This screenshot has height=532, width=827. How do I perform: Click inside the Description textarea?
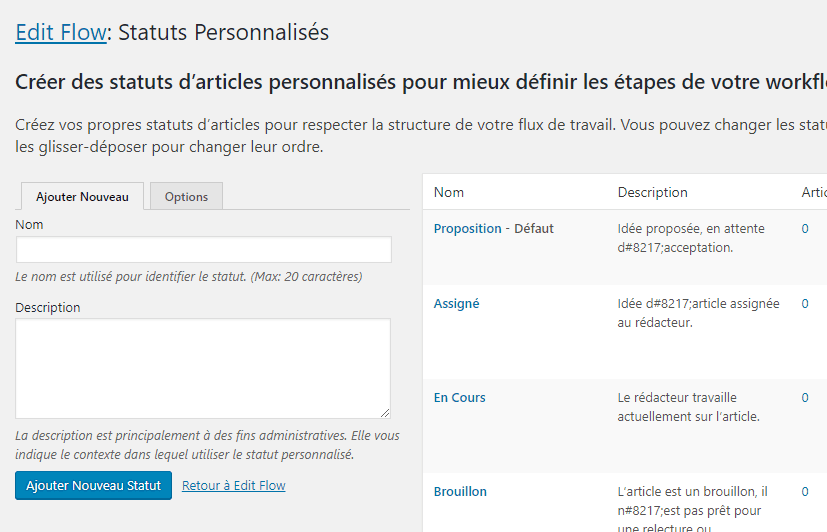[x=203, y=369]
